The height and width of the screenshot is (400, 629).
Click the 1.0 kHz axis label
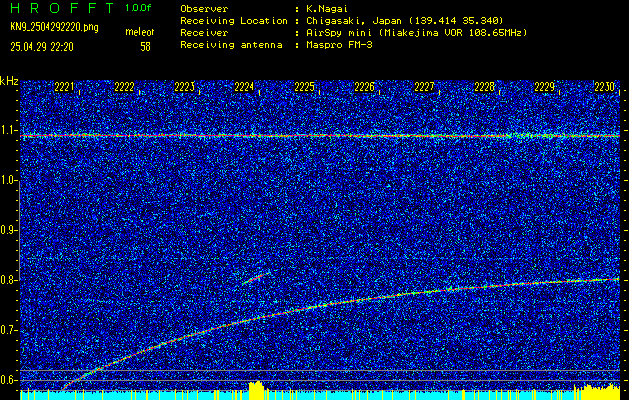(9, 181)
